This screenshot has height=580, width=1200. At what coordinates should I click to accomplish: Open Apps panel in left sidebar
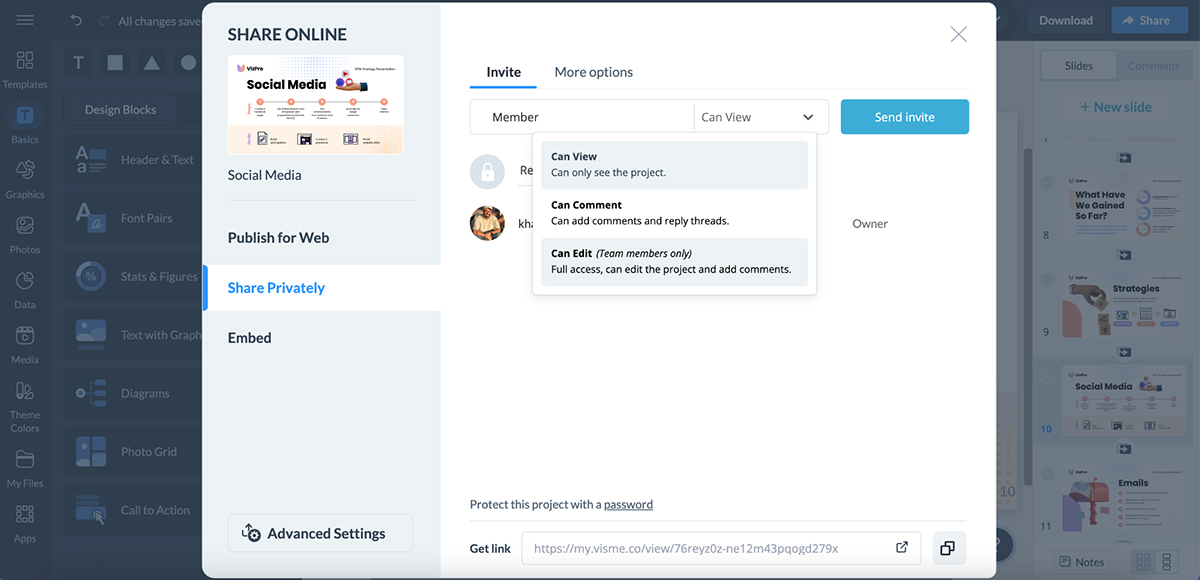click(25, 522)
